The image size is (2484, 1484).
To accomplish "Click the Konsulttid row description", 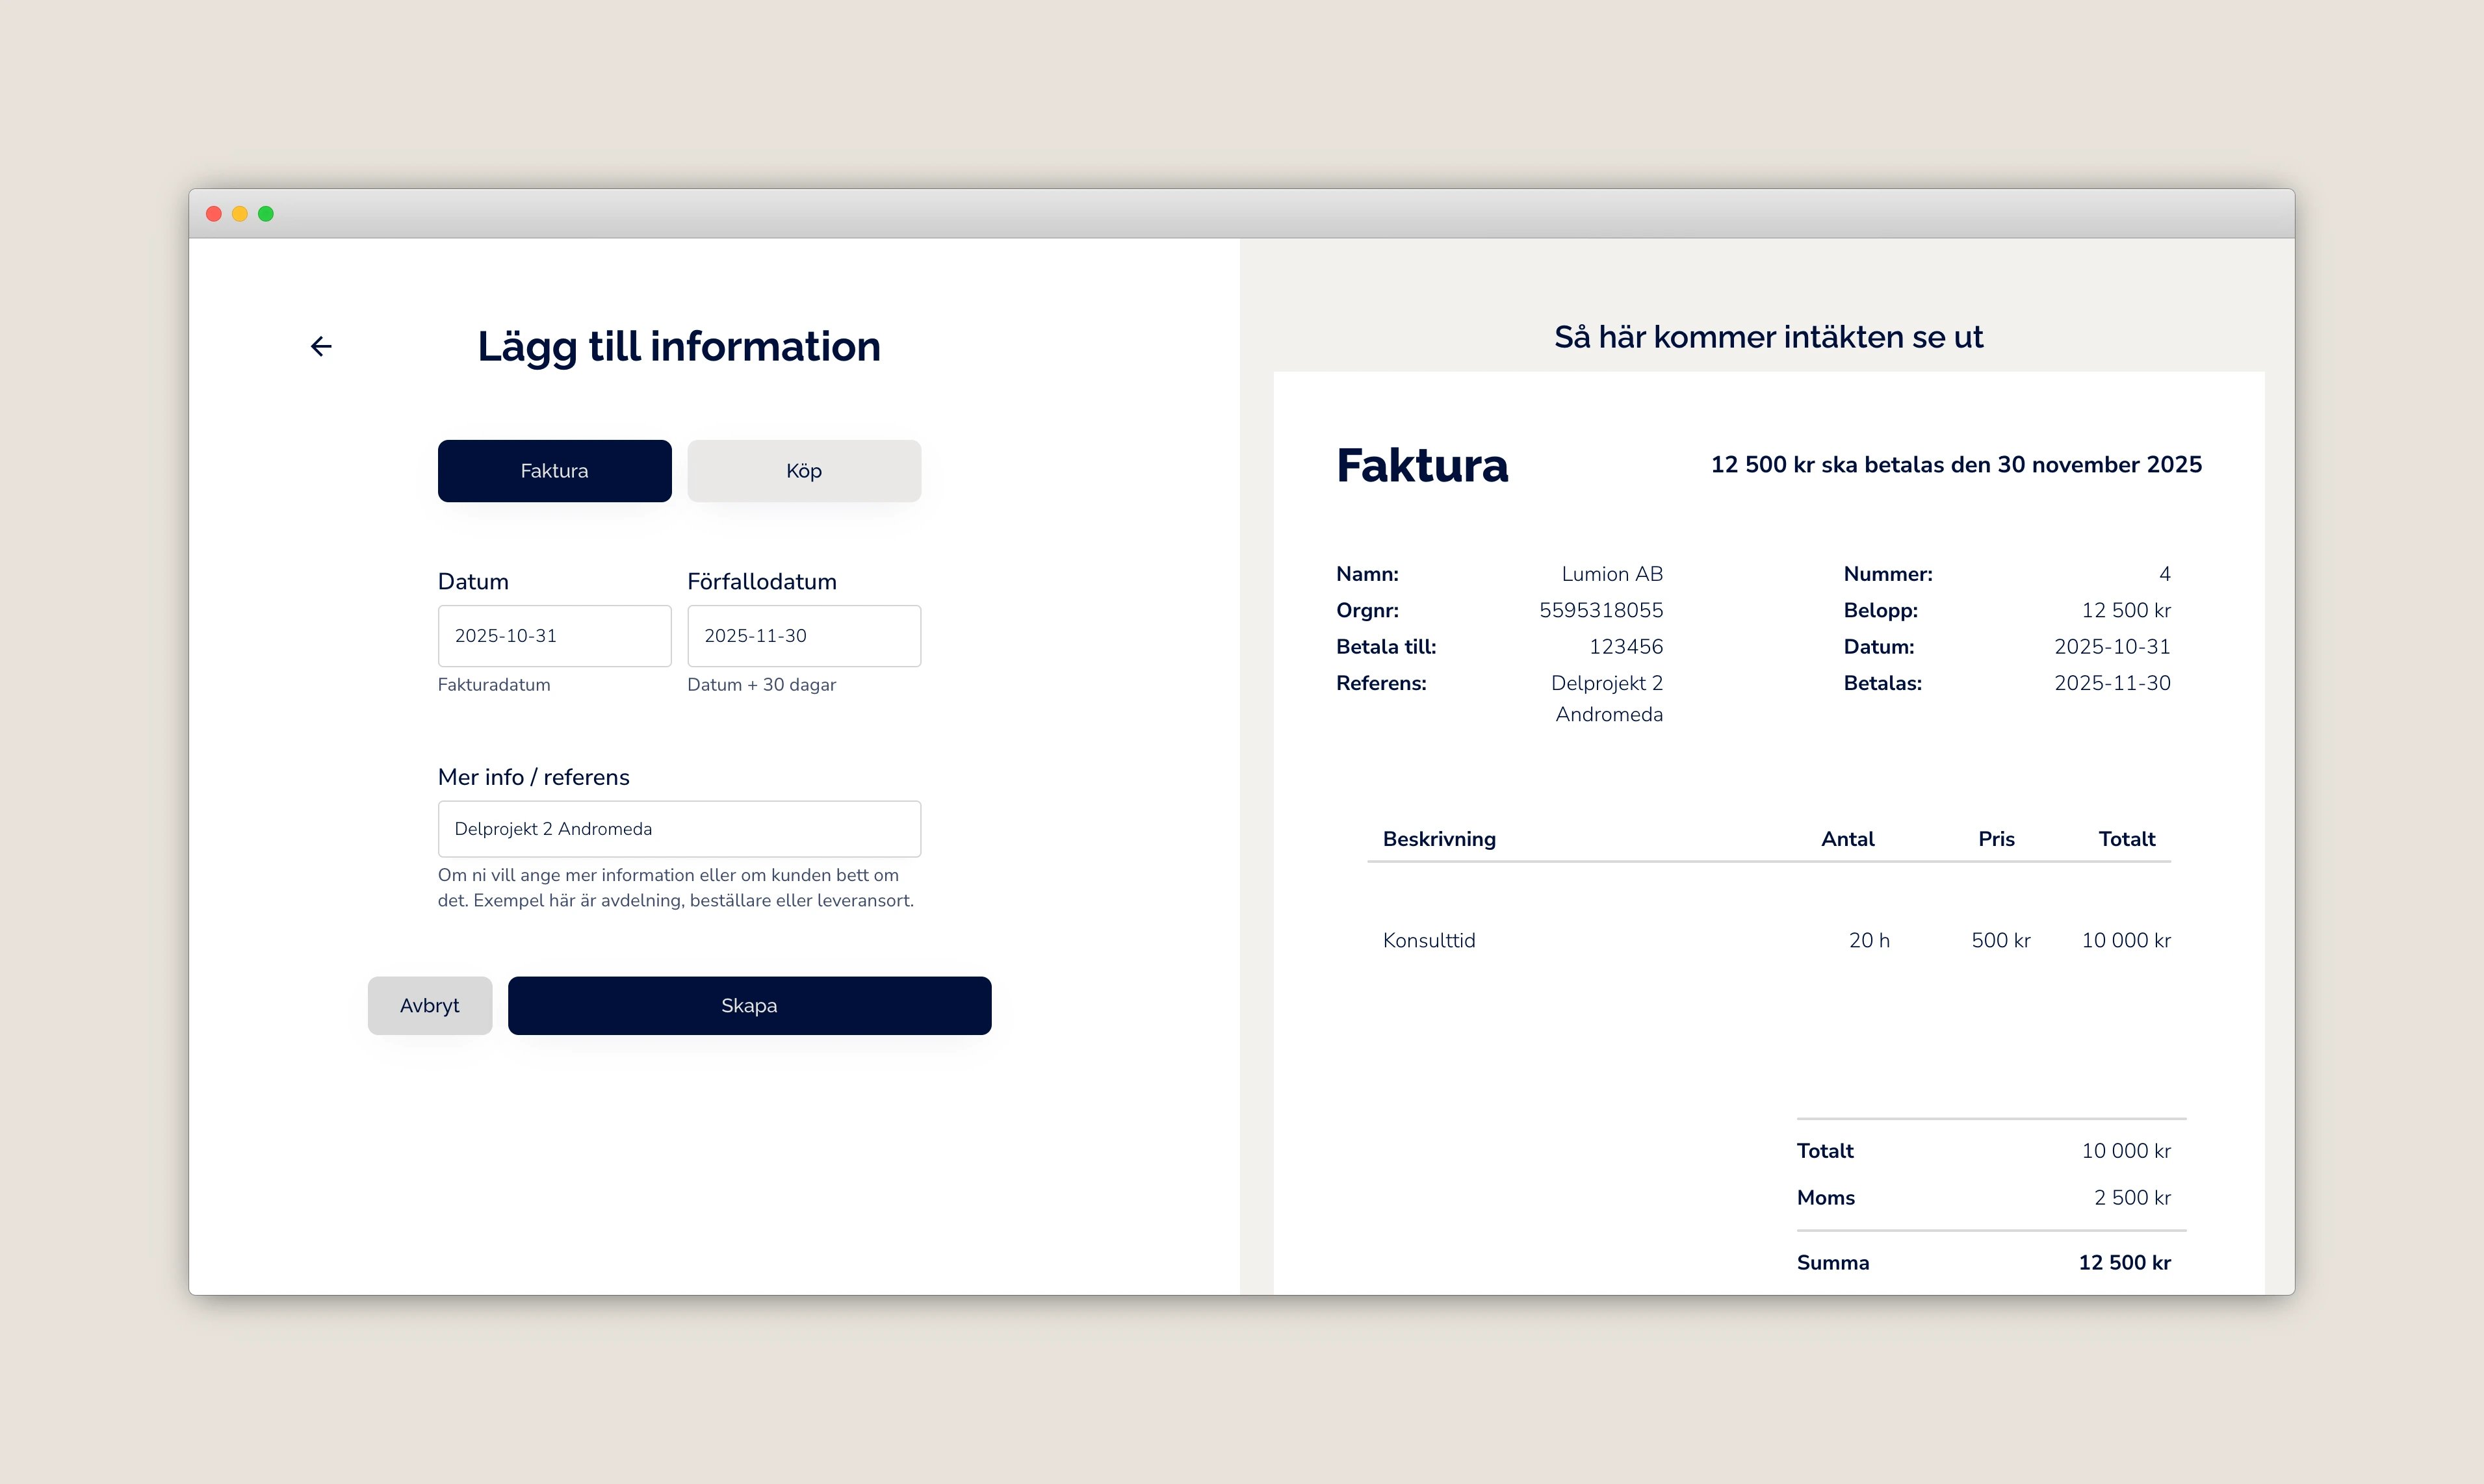I will coord(1428,940).
